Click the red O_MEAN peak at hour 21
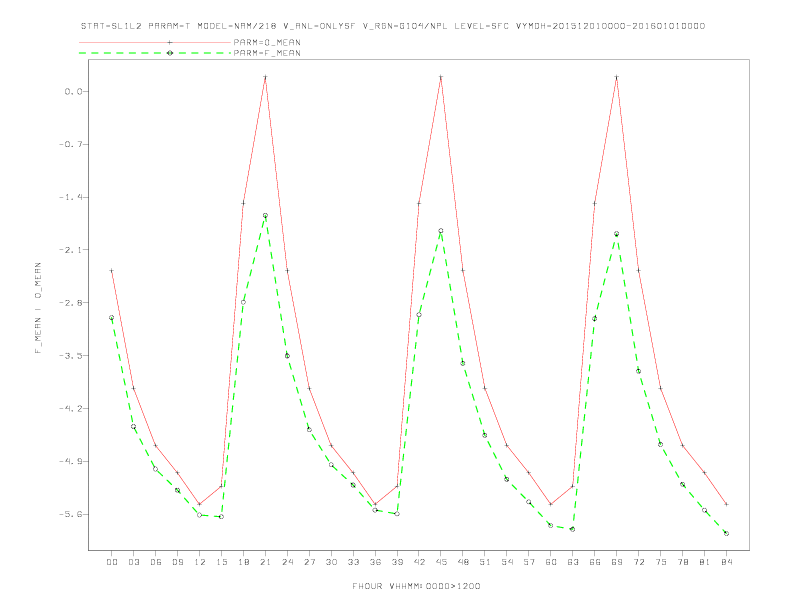Screen dimensions: 792x612 coord(265,77)
